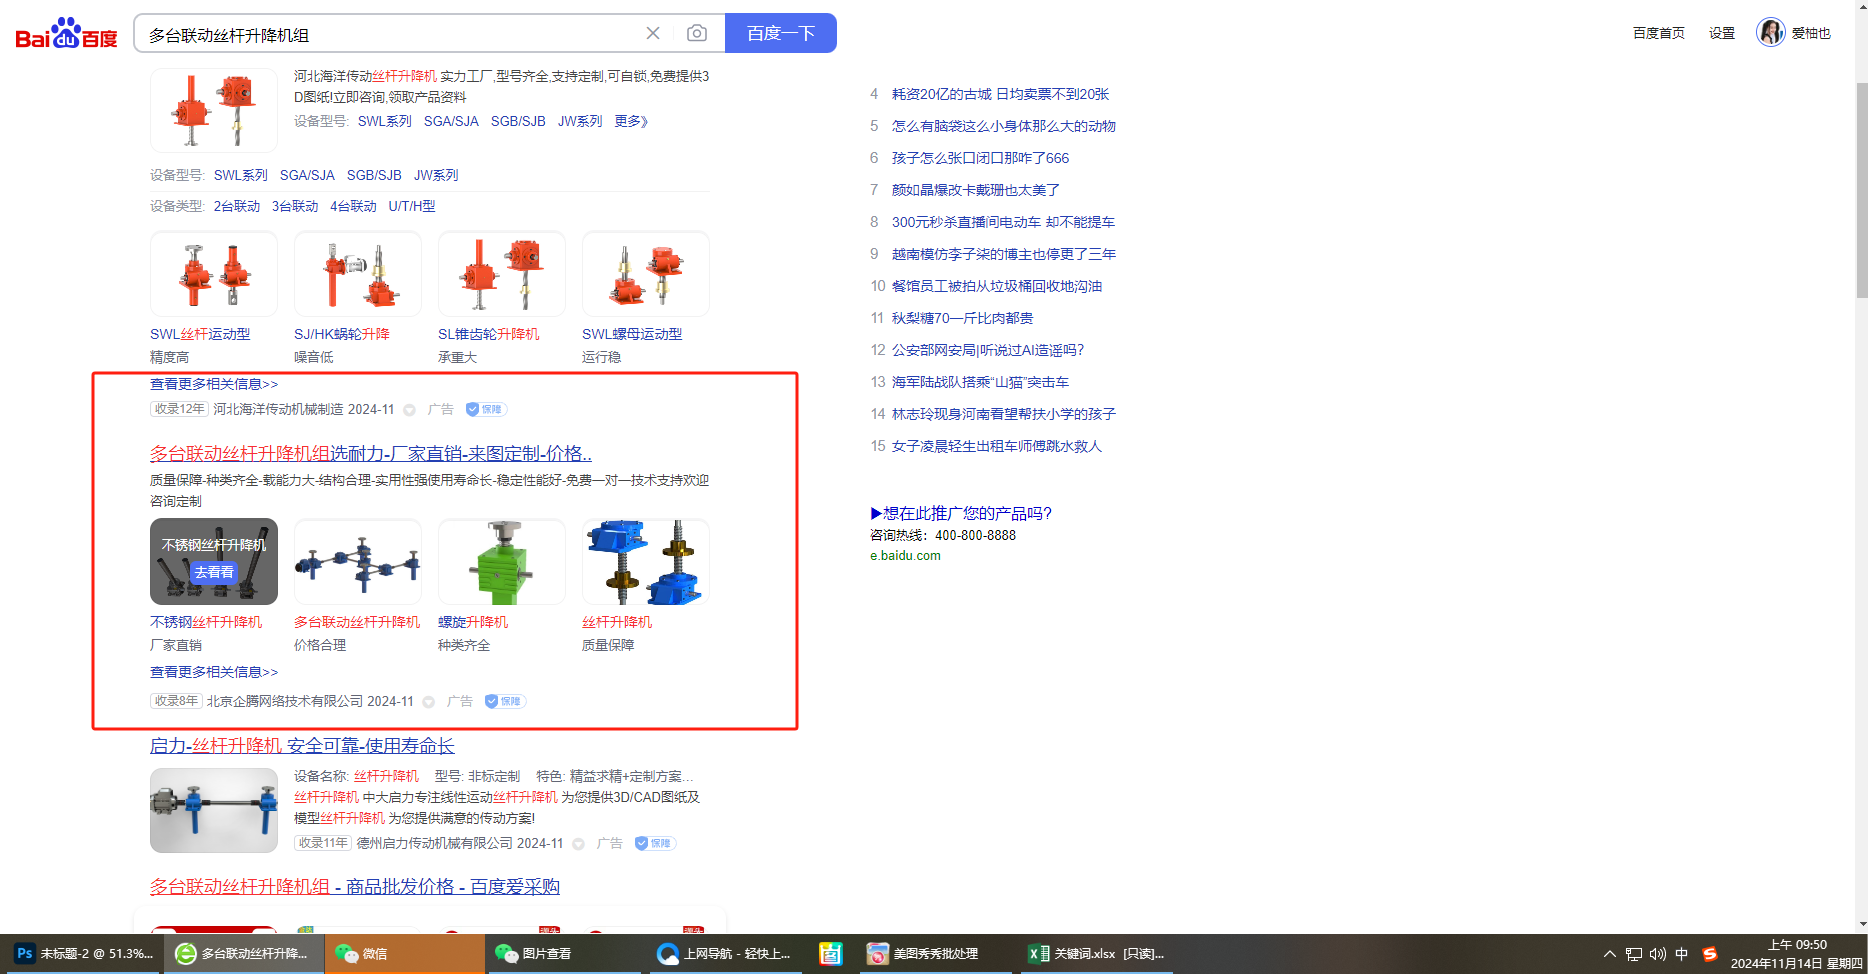The image size is (1868, 974).
Task: Click the Baidu logo
Action: (66, 34)
